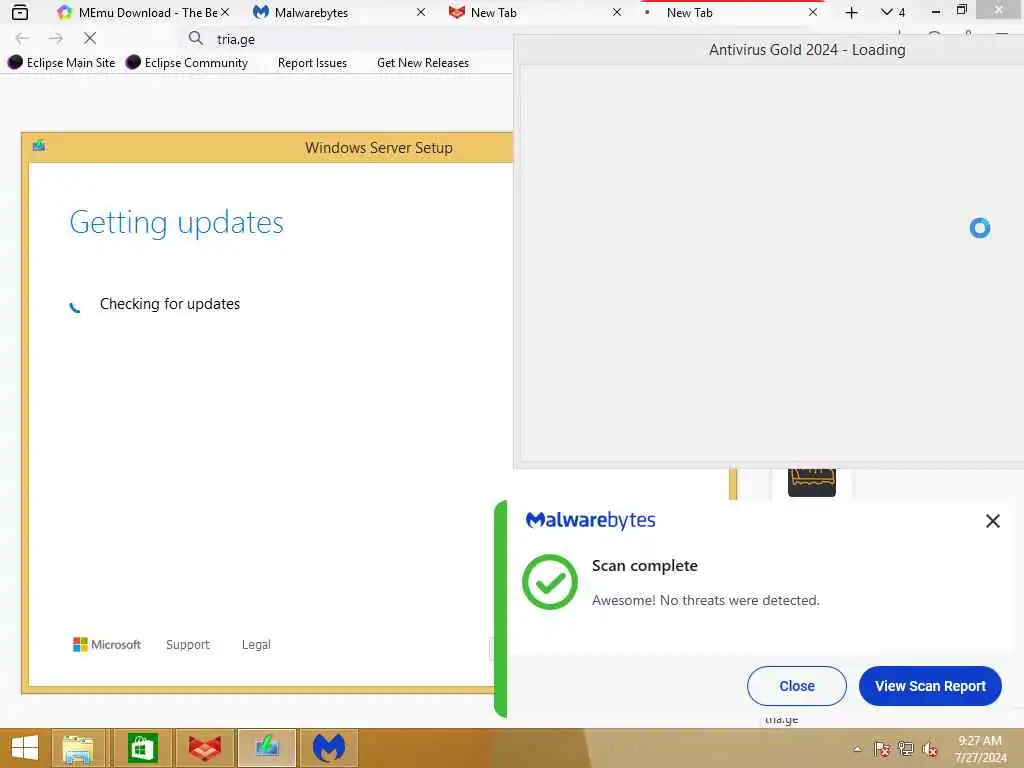This screenshot has width=1024, height=768.
Task: Open Get New Releases bookmark
Action: click(x=423, y=63)
